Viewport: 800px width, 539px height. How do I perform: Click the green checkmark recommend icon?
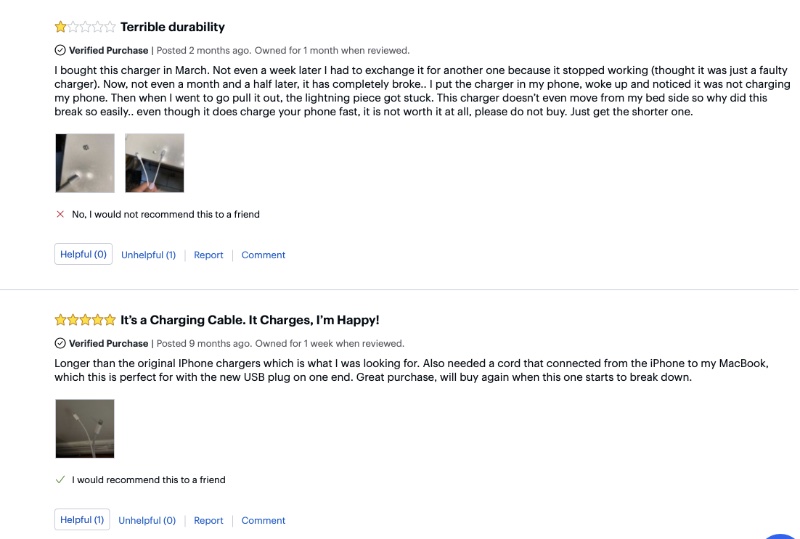click(x=60, y=480)
